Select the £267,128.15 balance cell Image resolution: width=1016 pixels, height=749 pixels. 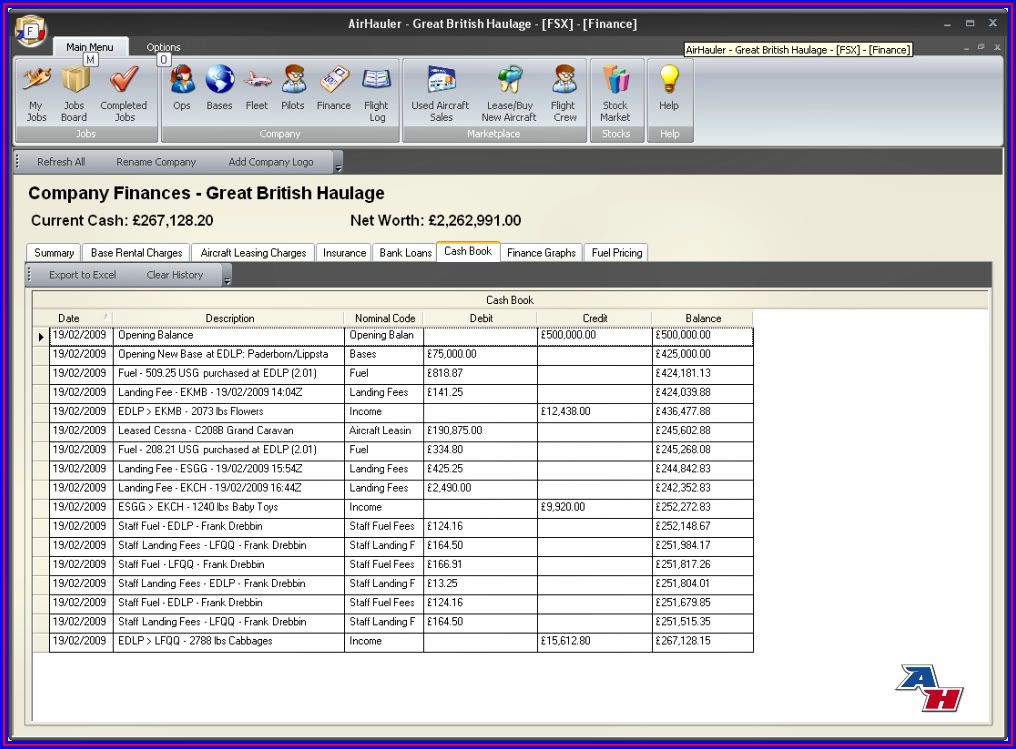pyautogui.click(x=703, y=641)
